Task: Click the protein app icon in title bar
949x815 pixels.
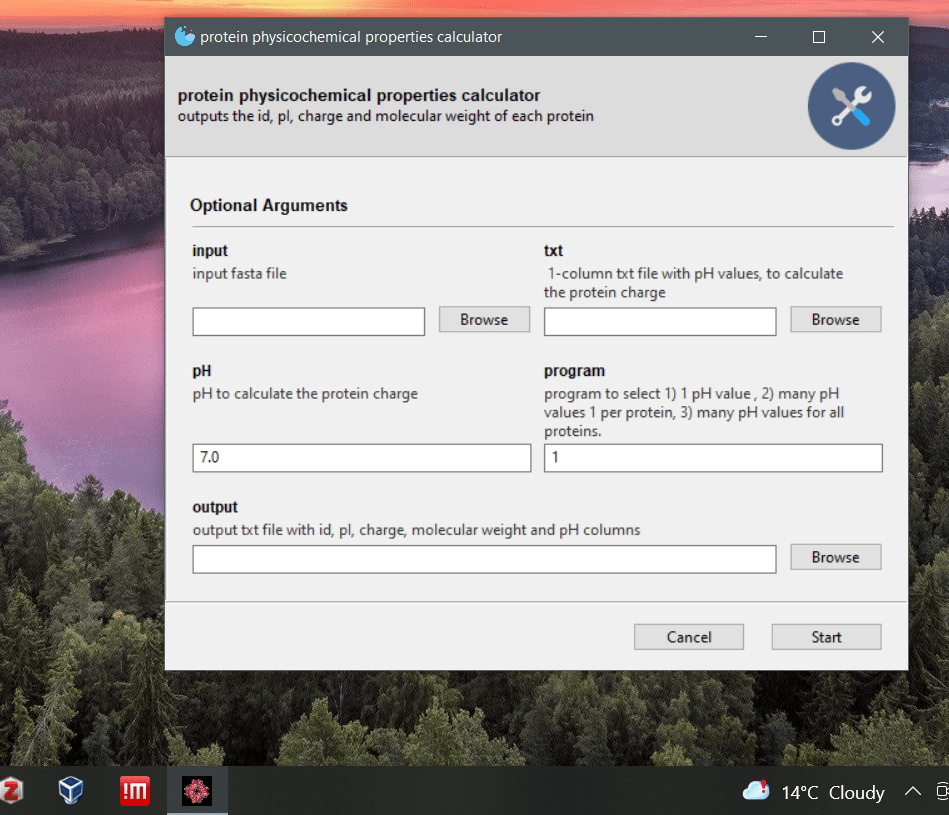Action: 185,36
